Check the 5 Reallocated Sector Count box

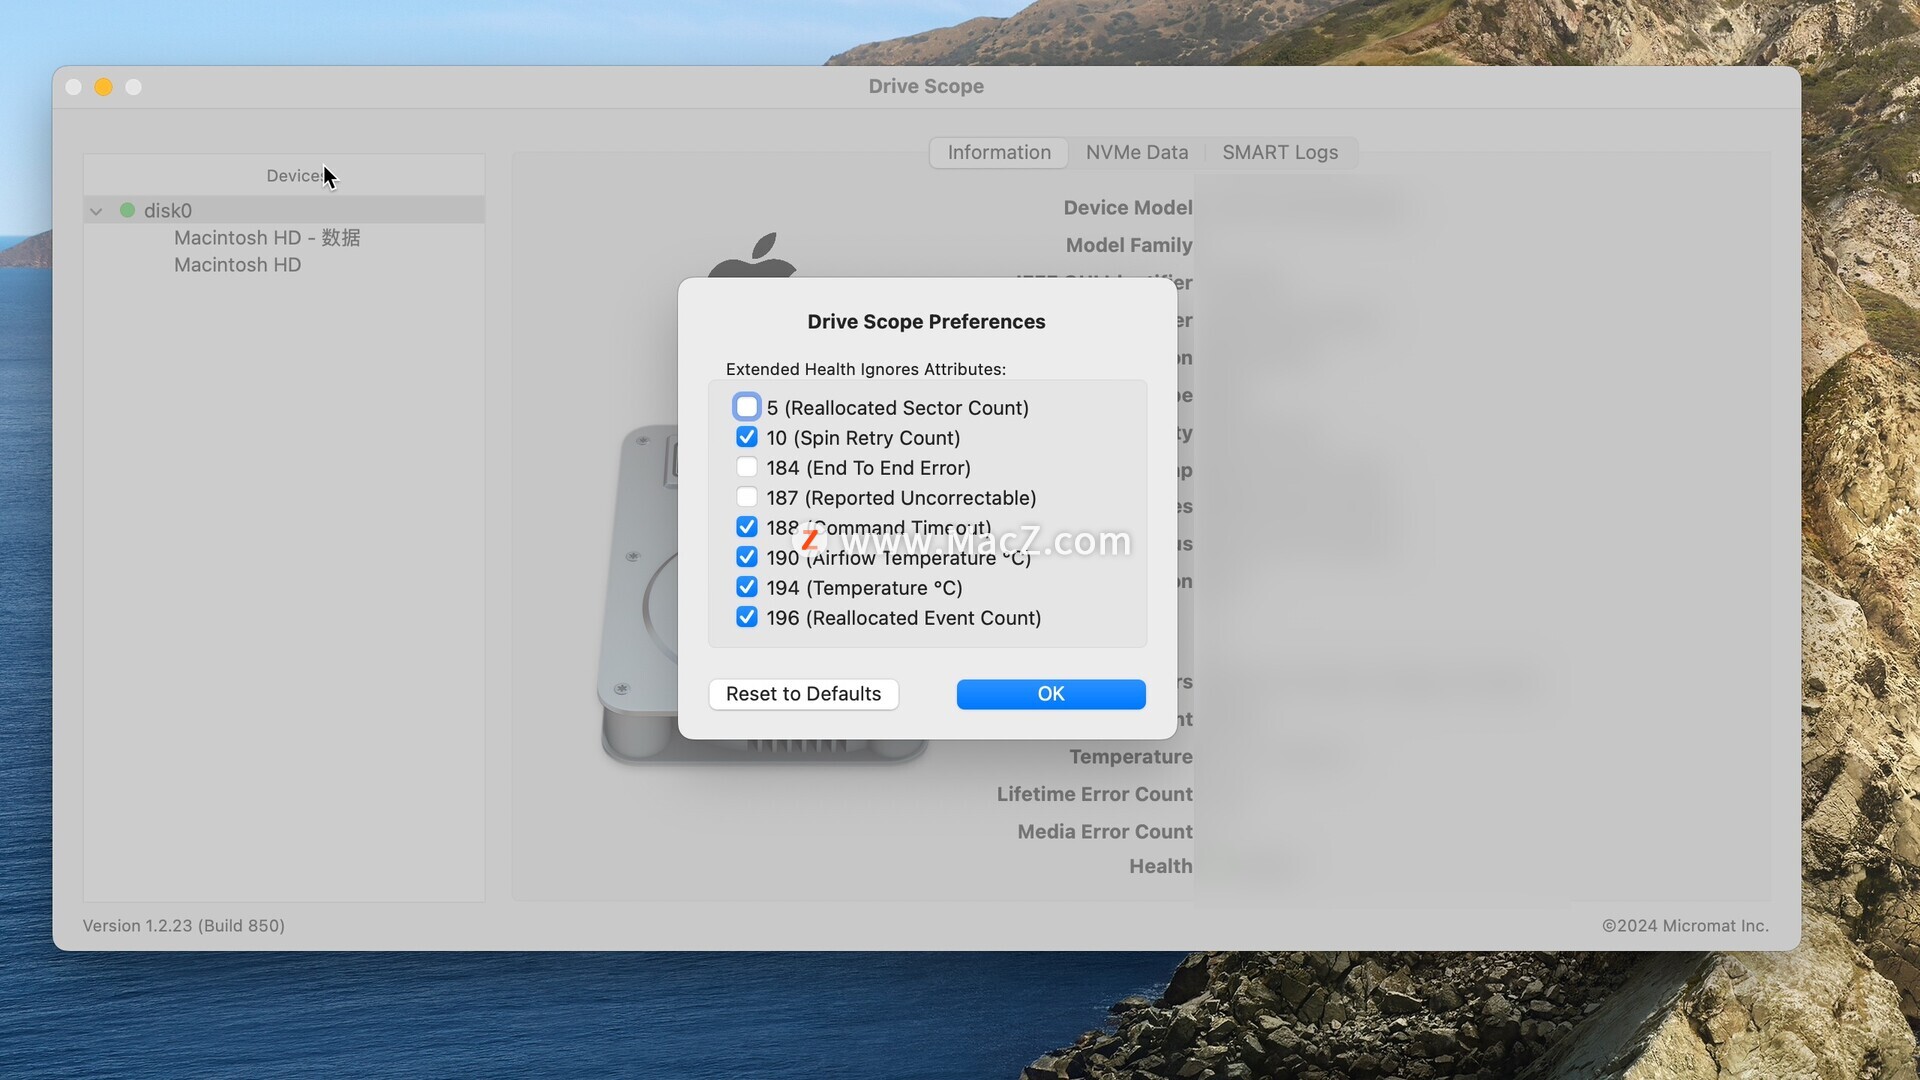(x=746, y=407)
